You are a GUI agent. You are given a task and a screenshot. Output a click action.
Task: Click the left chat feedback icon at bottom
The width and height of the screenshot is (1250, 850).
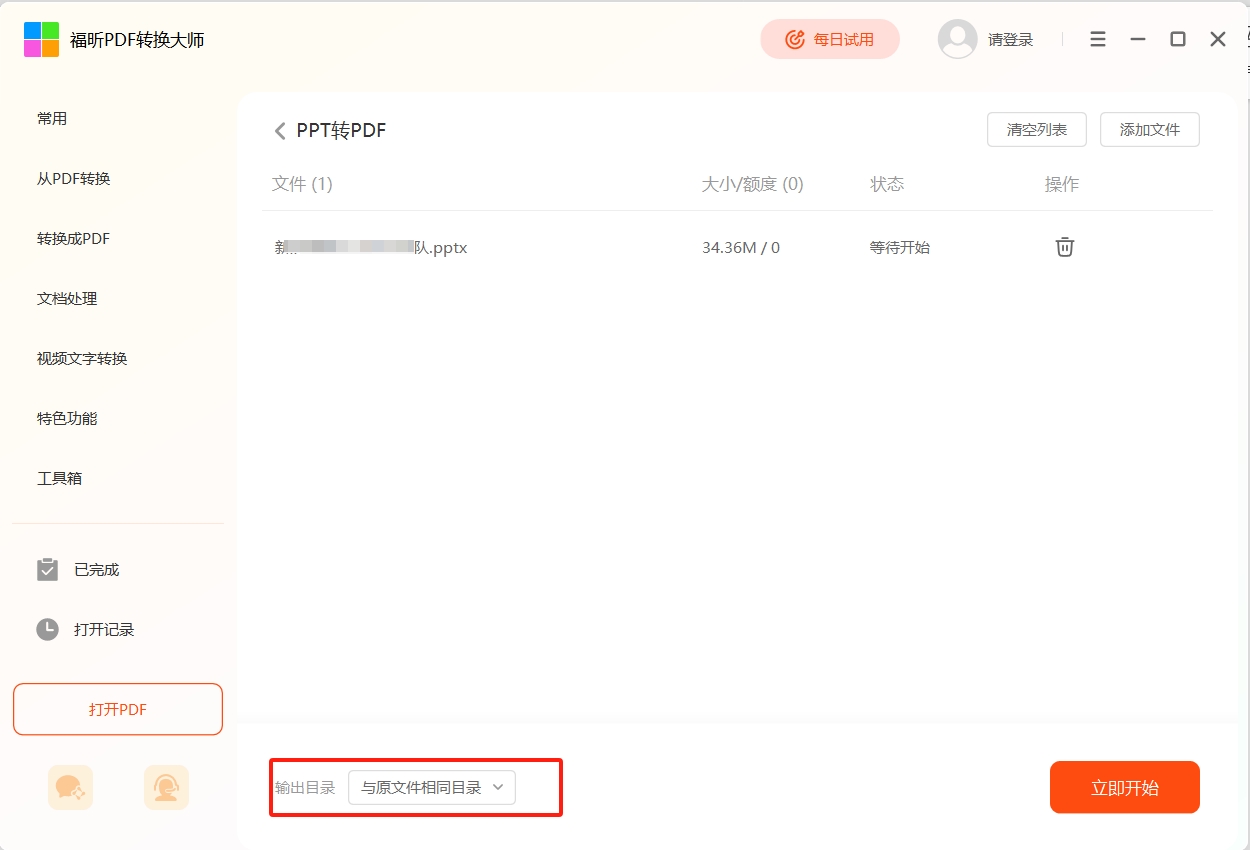coord(70,787)
